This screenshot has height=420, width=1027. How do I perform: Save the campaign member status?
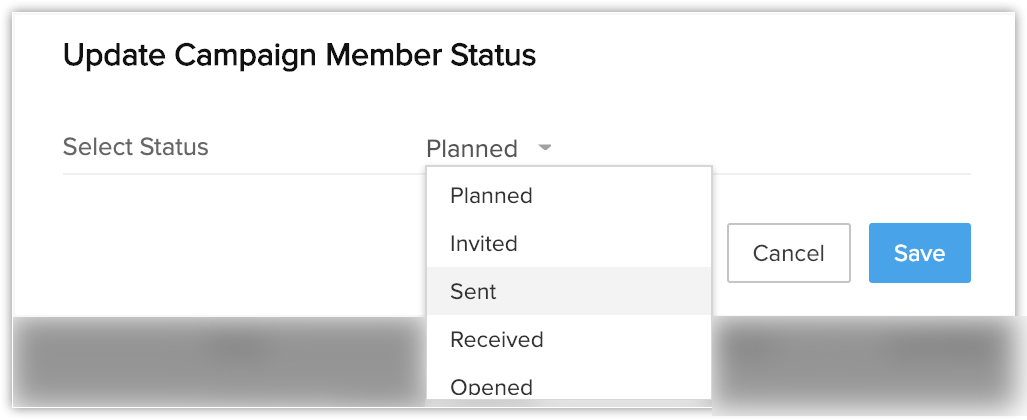(x=919, y=253)
